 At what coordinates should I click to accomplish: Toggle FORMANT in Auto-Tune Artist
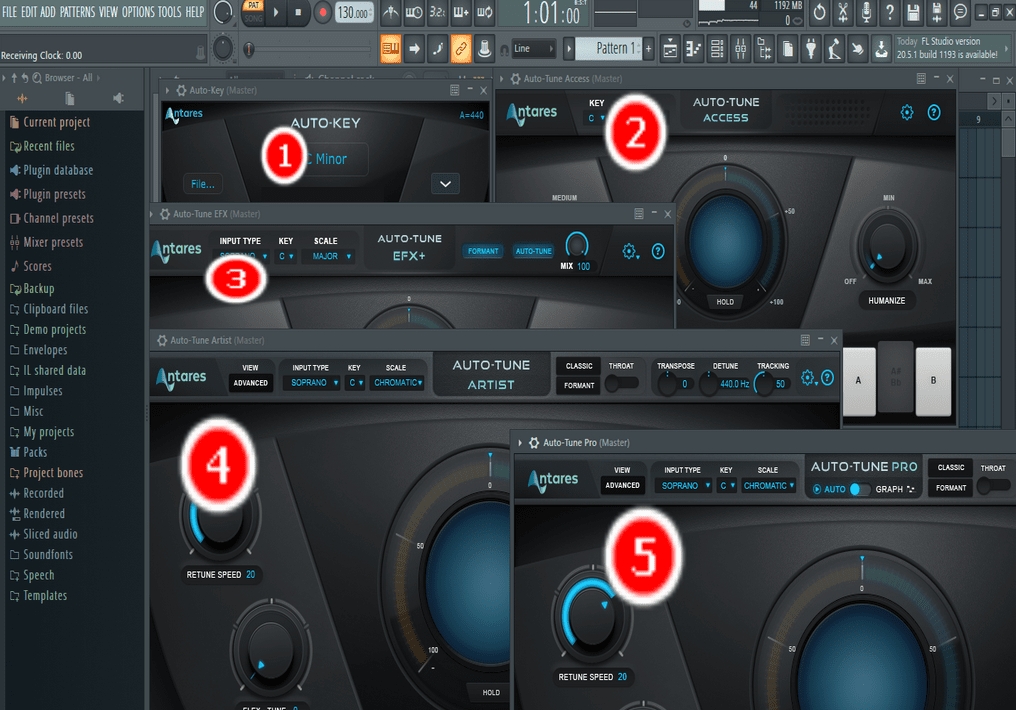point(579,385)
